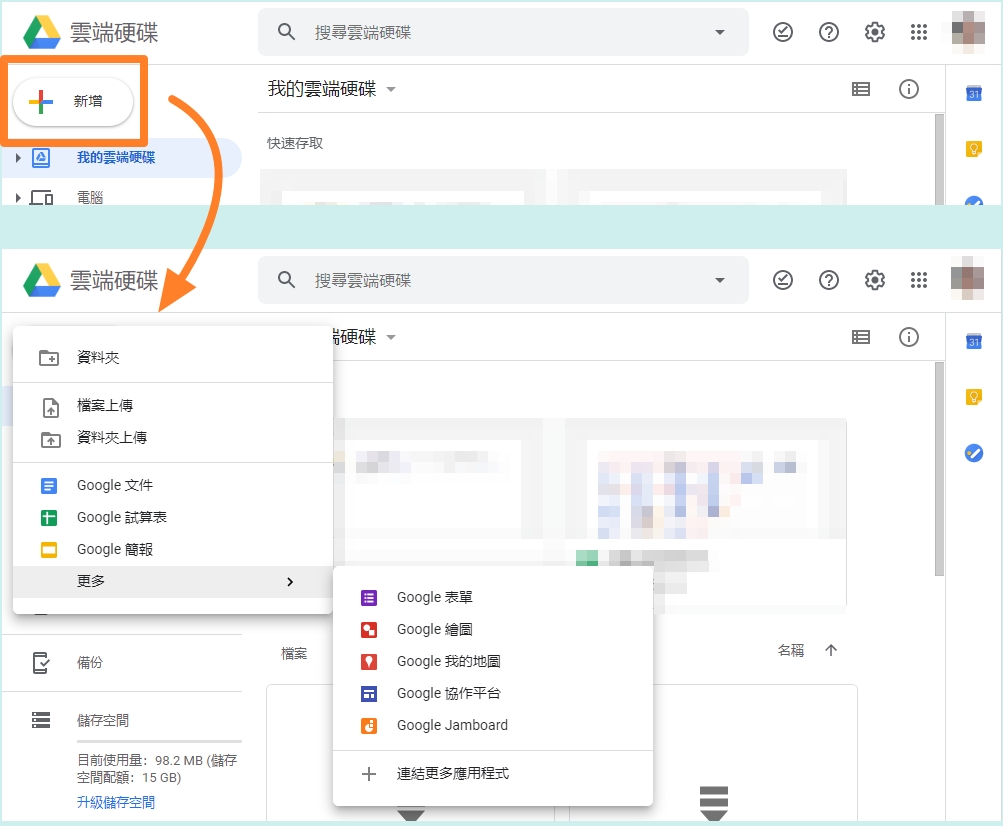
Task: Open the Settings gear in the lower screenshot
Action: pos(874,280)
